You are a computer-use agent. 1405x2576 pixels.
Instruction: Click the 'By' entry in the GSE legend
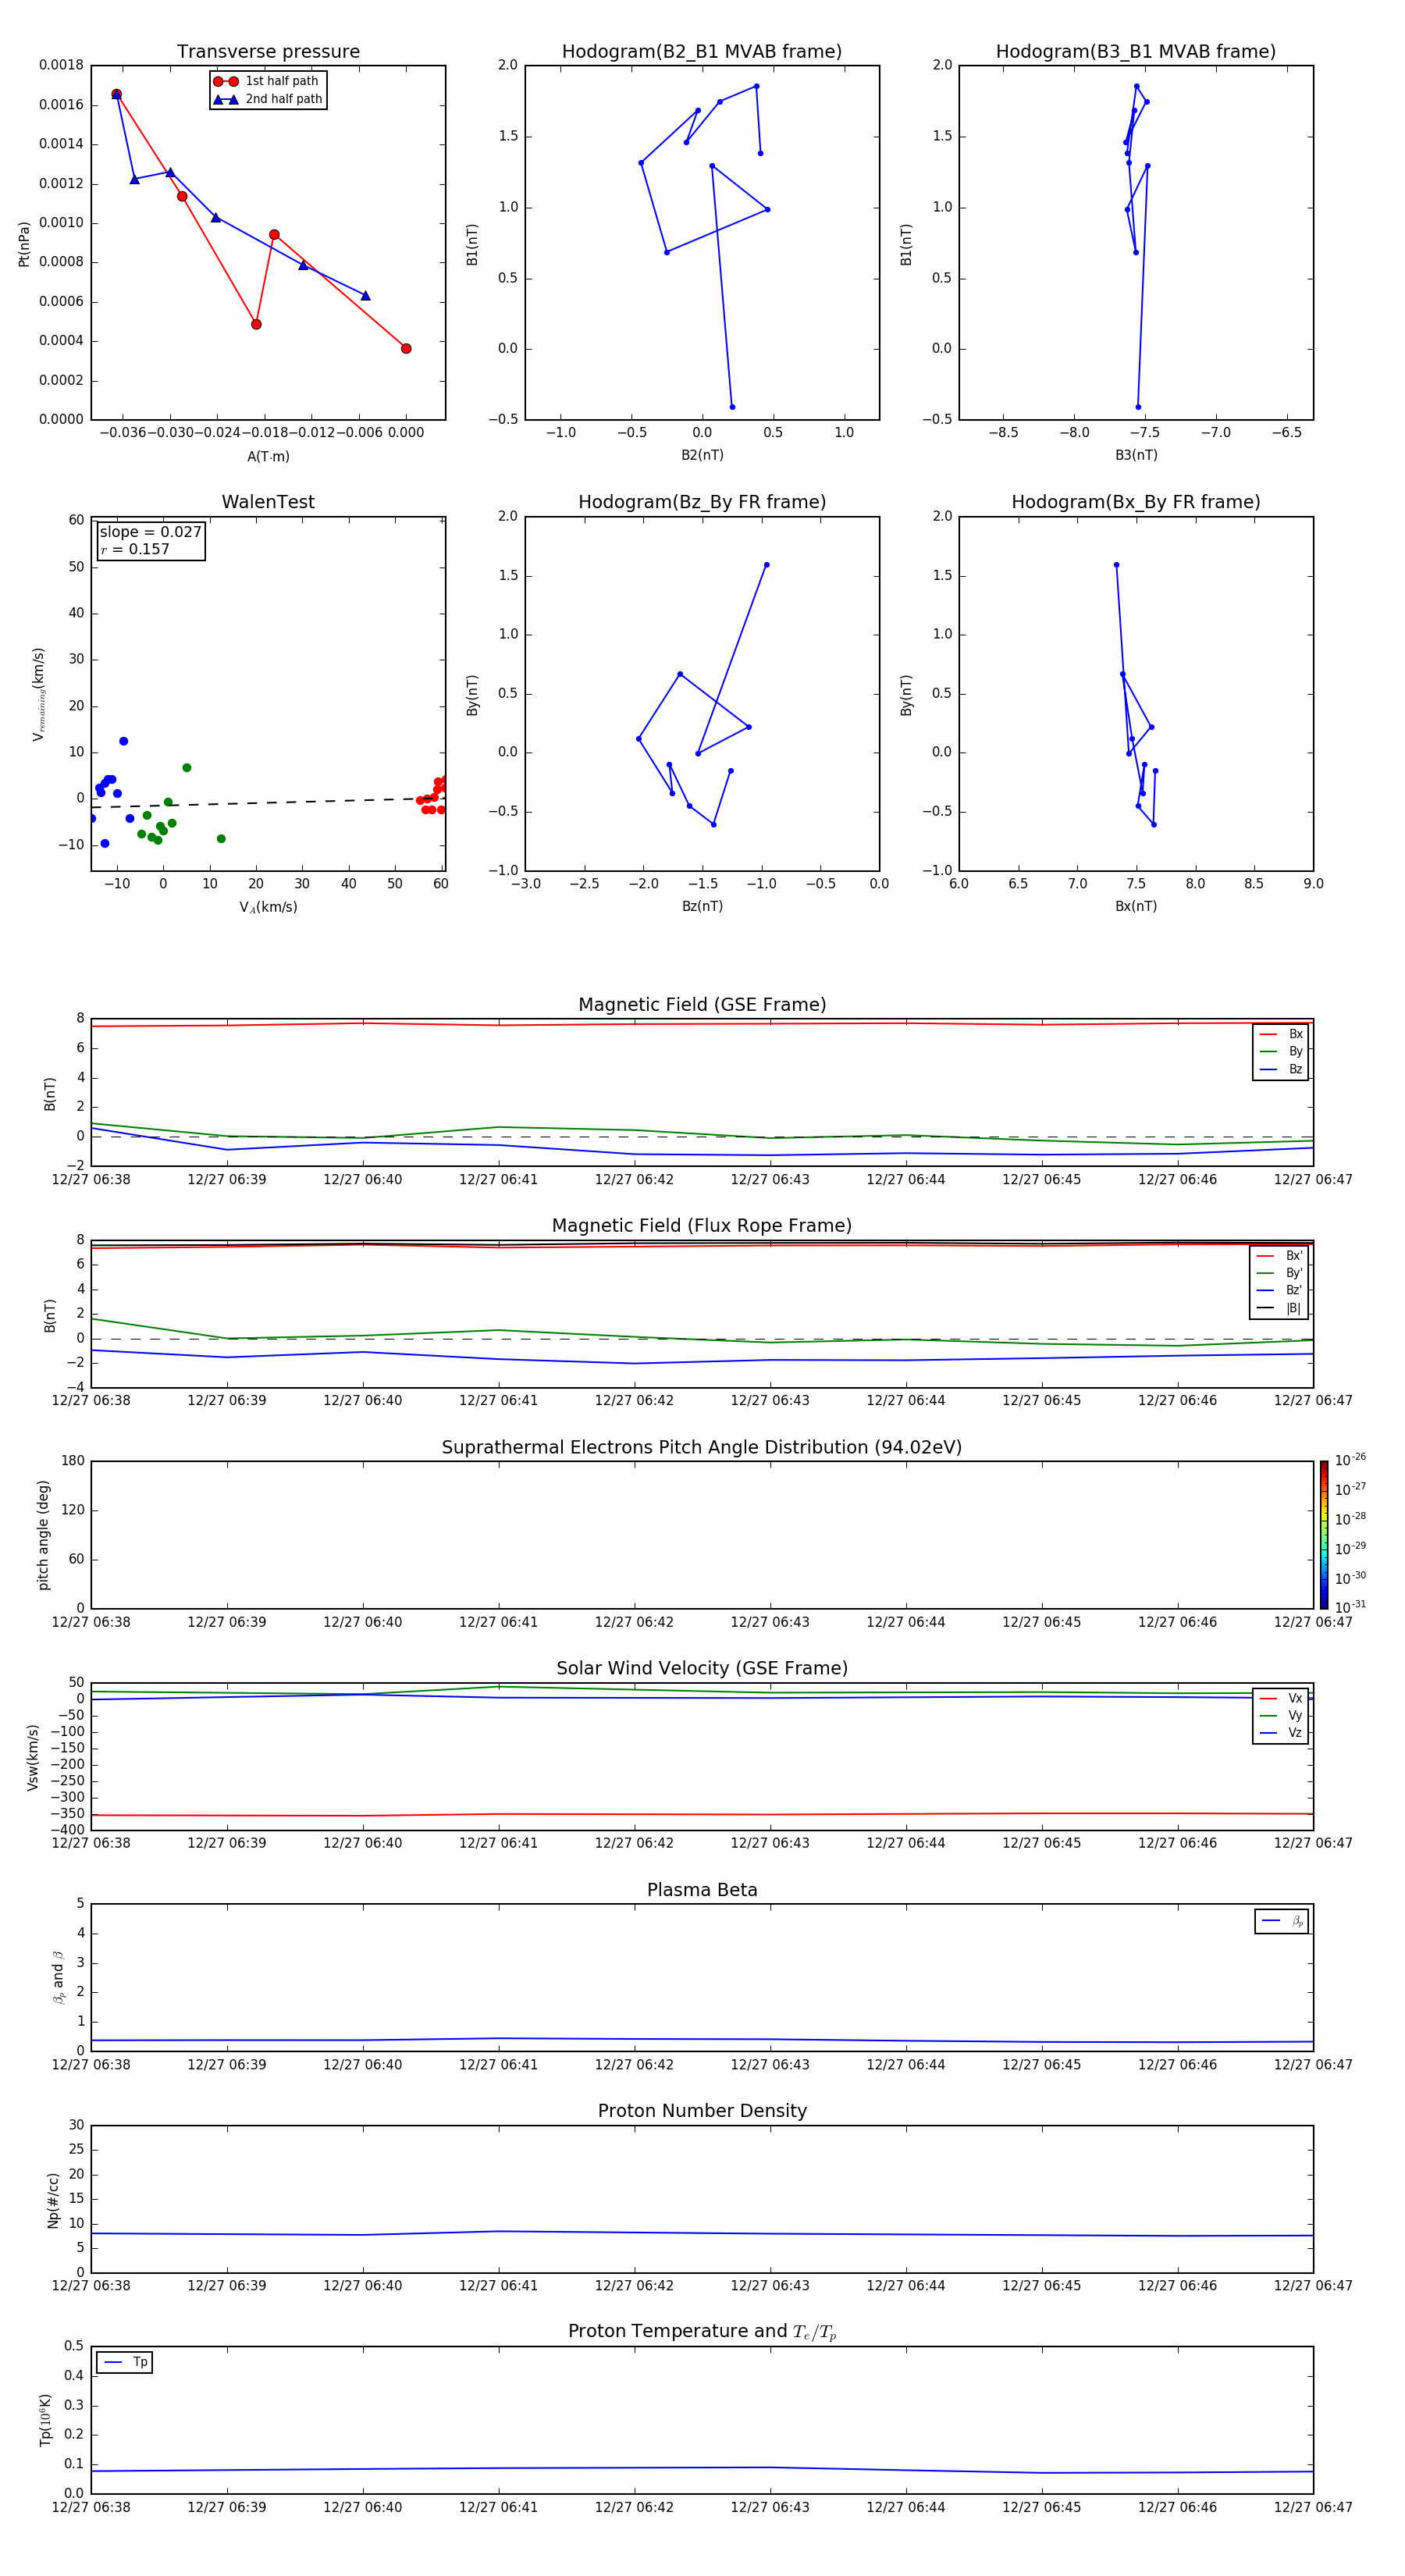[1281, 1051]
